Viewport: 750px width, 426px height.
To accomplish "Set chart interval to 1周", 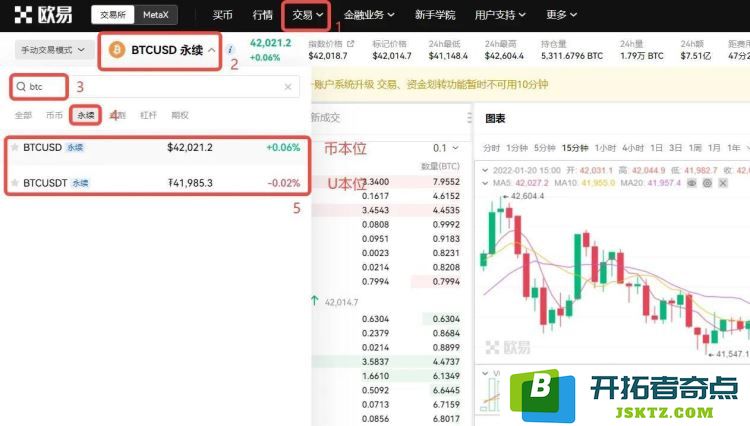I will [695, 148].
